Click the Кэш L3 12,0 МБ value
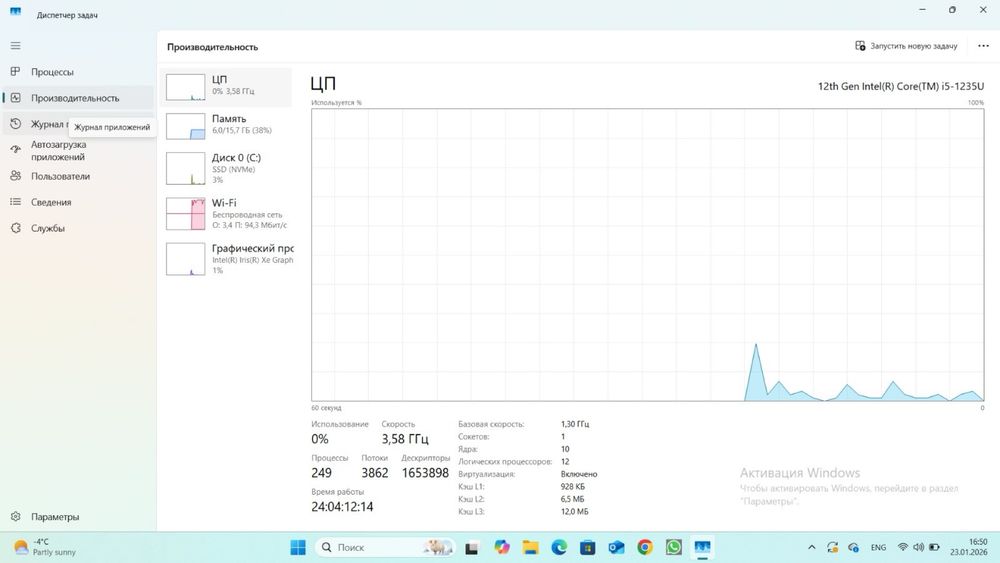 tap(574, 511)
